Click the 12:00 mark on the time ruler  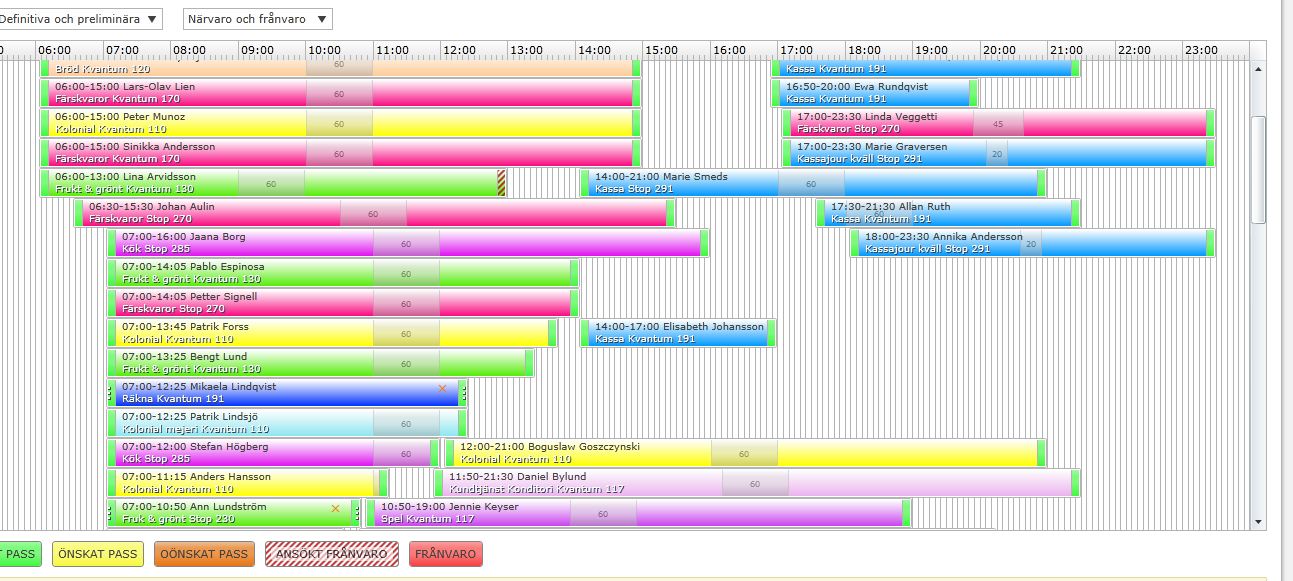[459, 50]
